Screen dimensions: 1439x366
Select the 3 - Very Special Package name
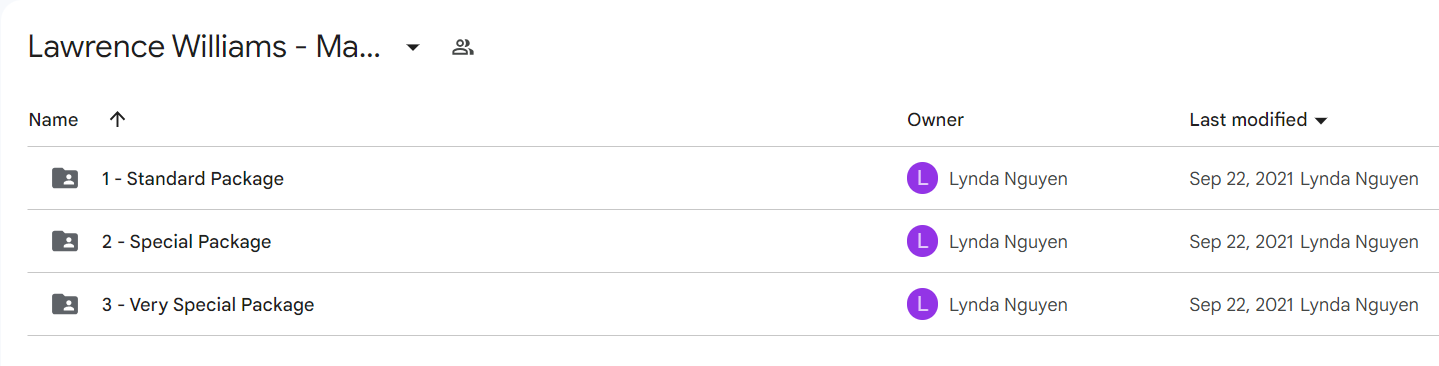(208, 305)
